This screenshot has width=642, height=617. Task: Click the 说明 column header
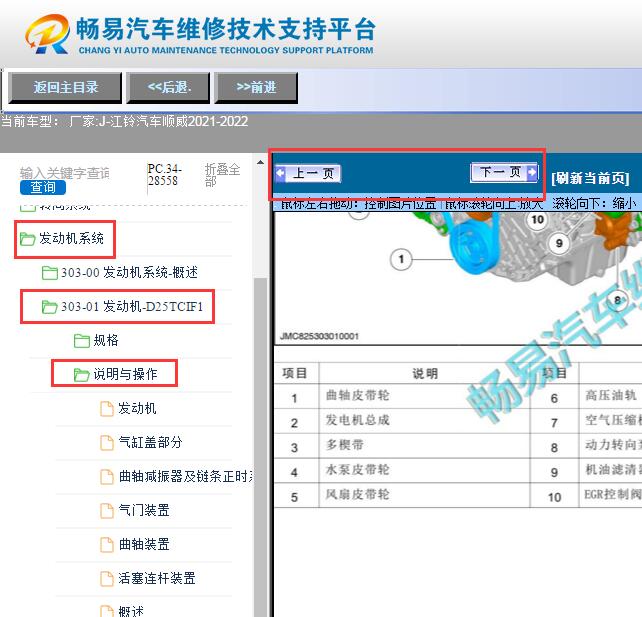pyautogui.click(x=425, y=373)
